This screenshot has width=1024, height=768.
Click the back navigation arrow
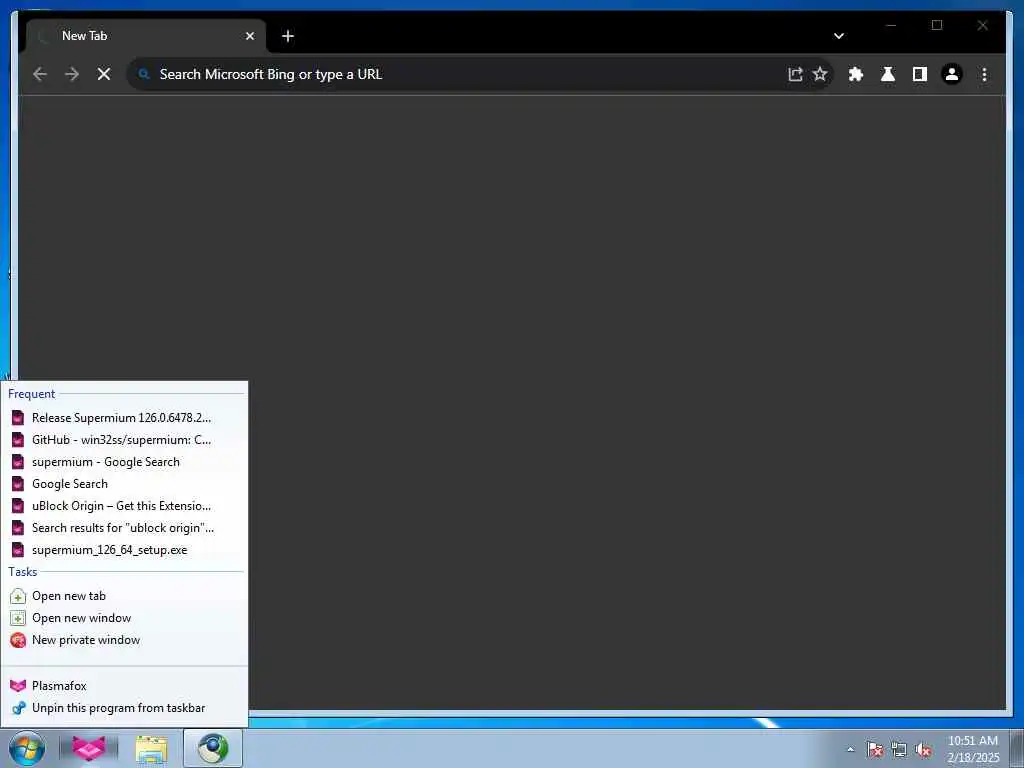(x=40, y=74)
